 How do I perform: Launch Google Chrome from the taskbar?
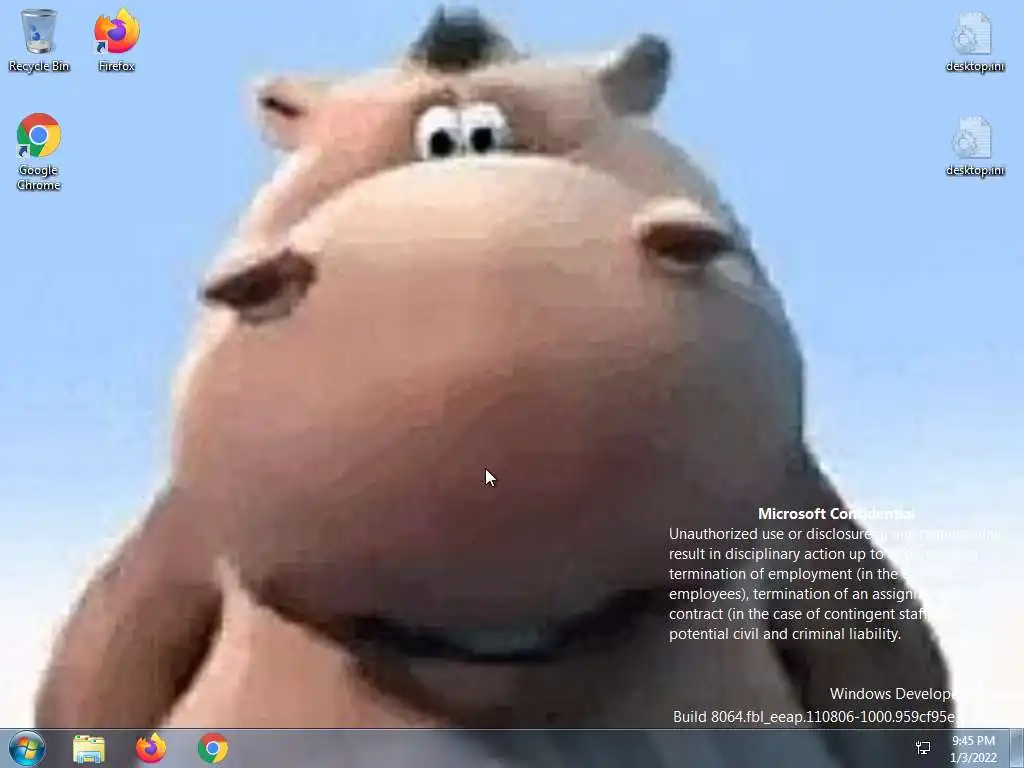(213, 748)
